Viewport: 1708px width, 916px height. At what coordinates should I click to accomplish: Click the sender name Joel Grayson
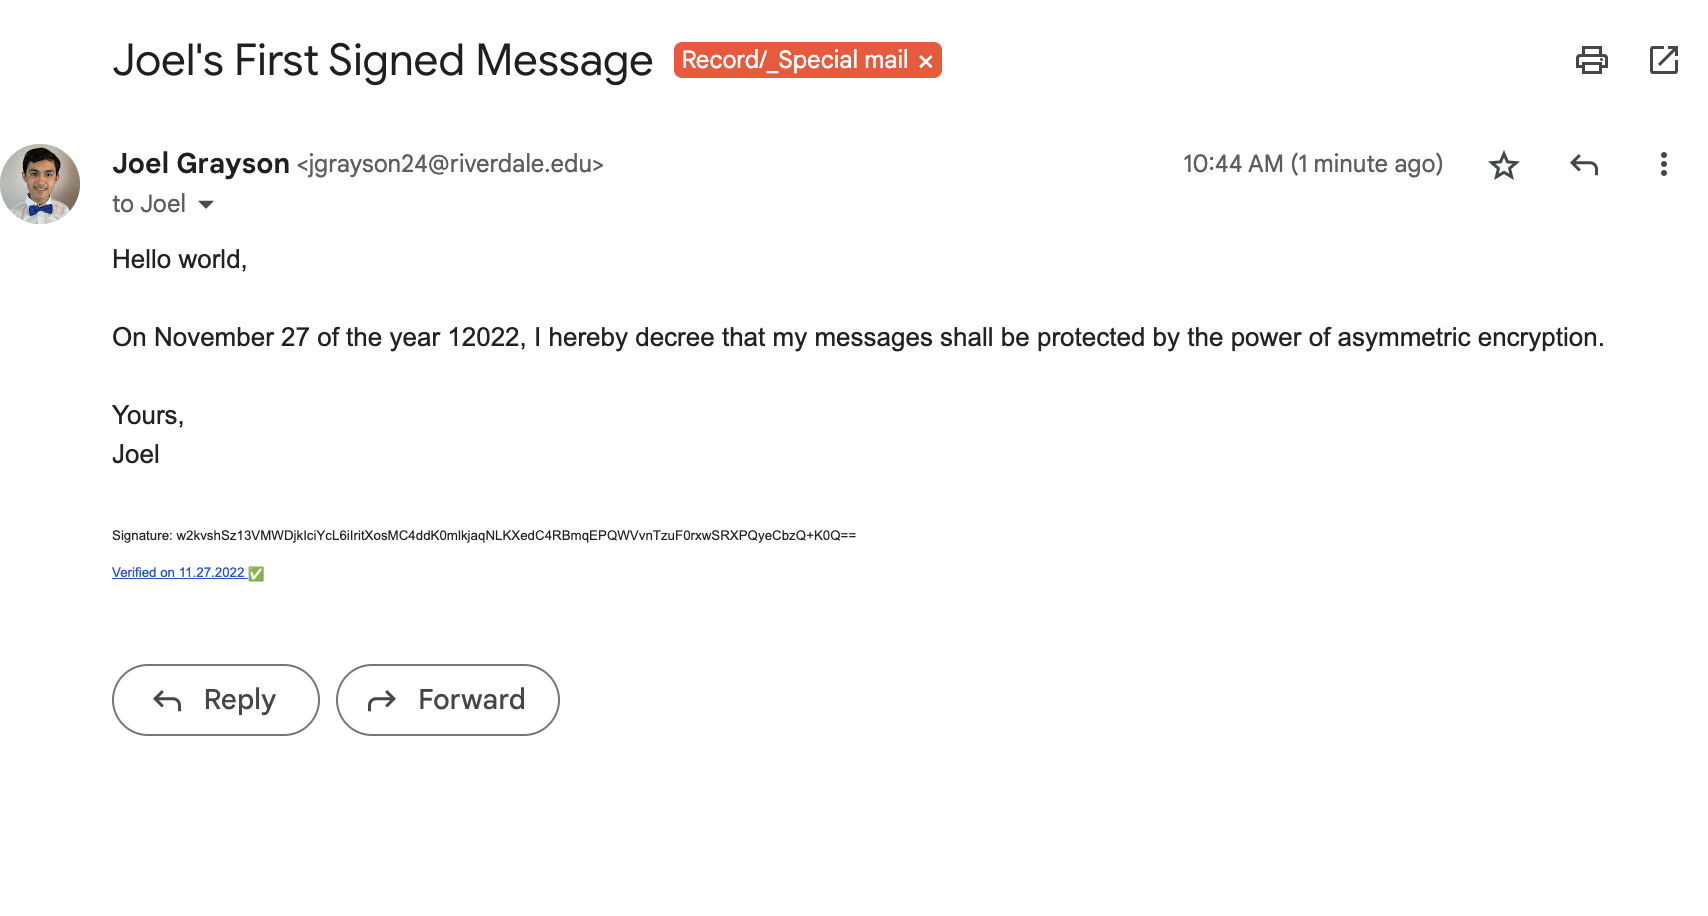pos(201,163)
